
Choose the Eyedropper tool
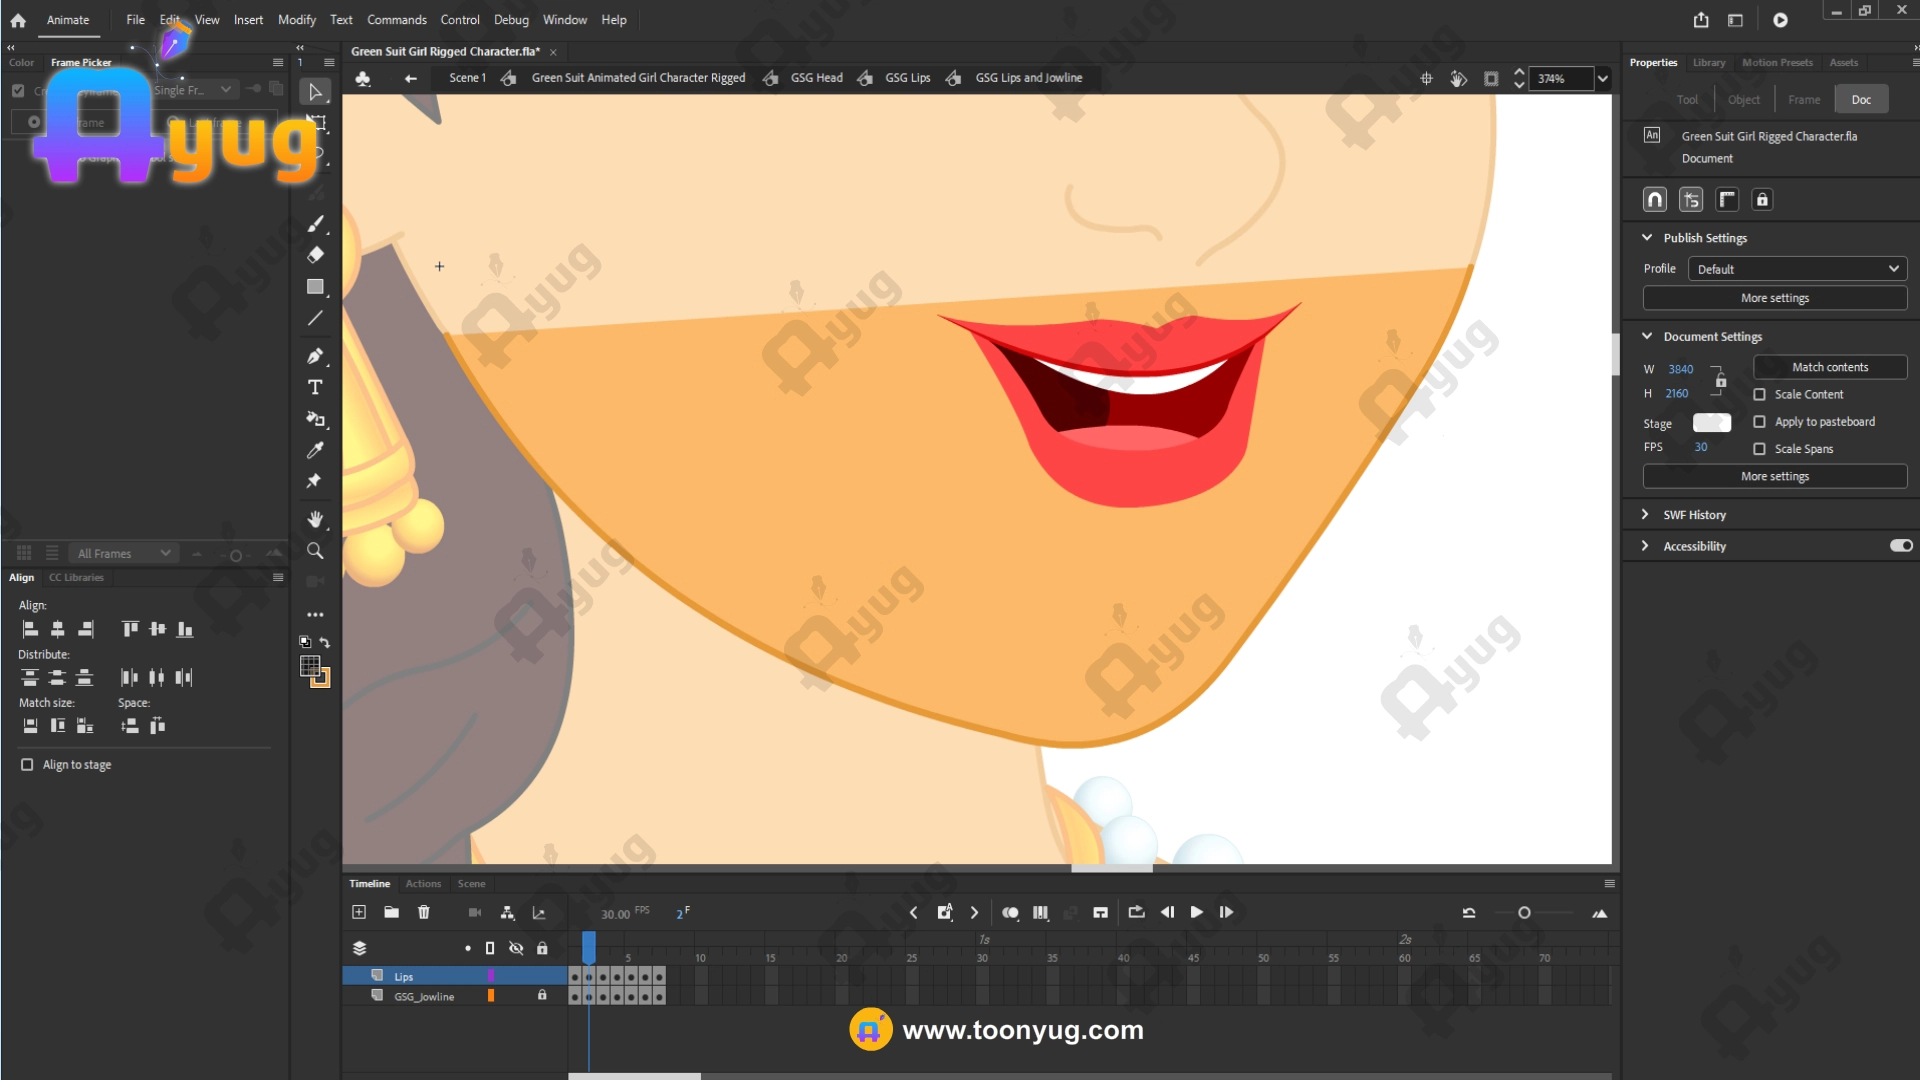coord(315,450)
